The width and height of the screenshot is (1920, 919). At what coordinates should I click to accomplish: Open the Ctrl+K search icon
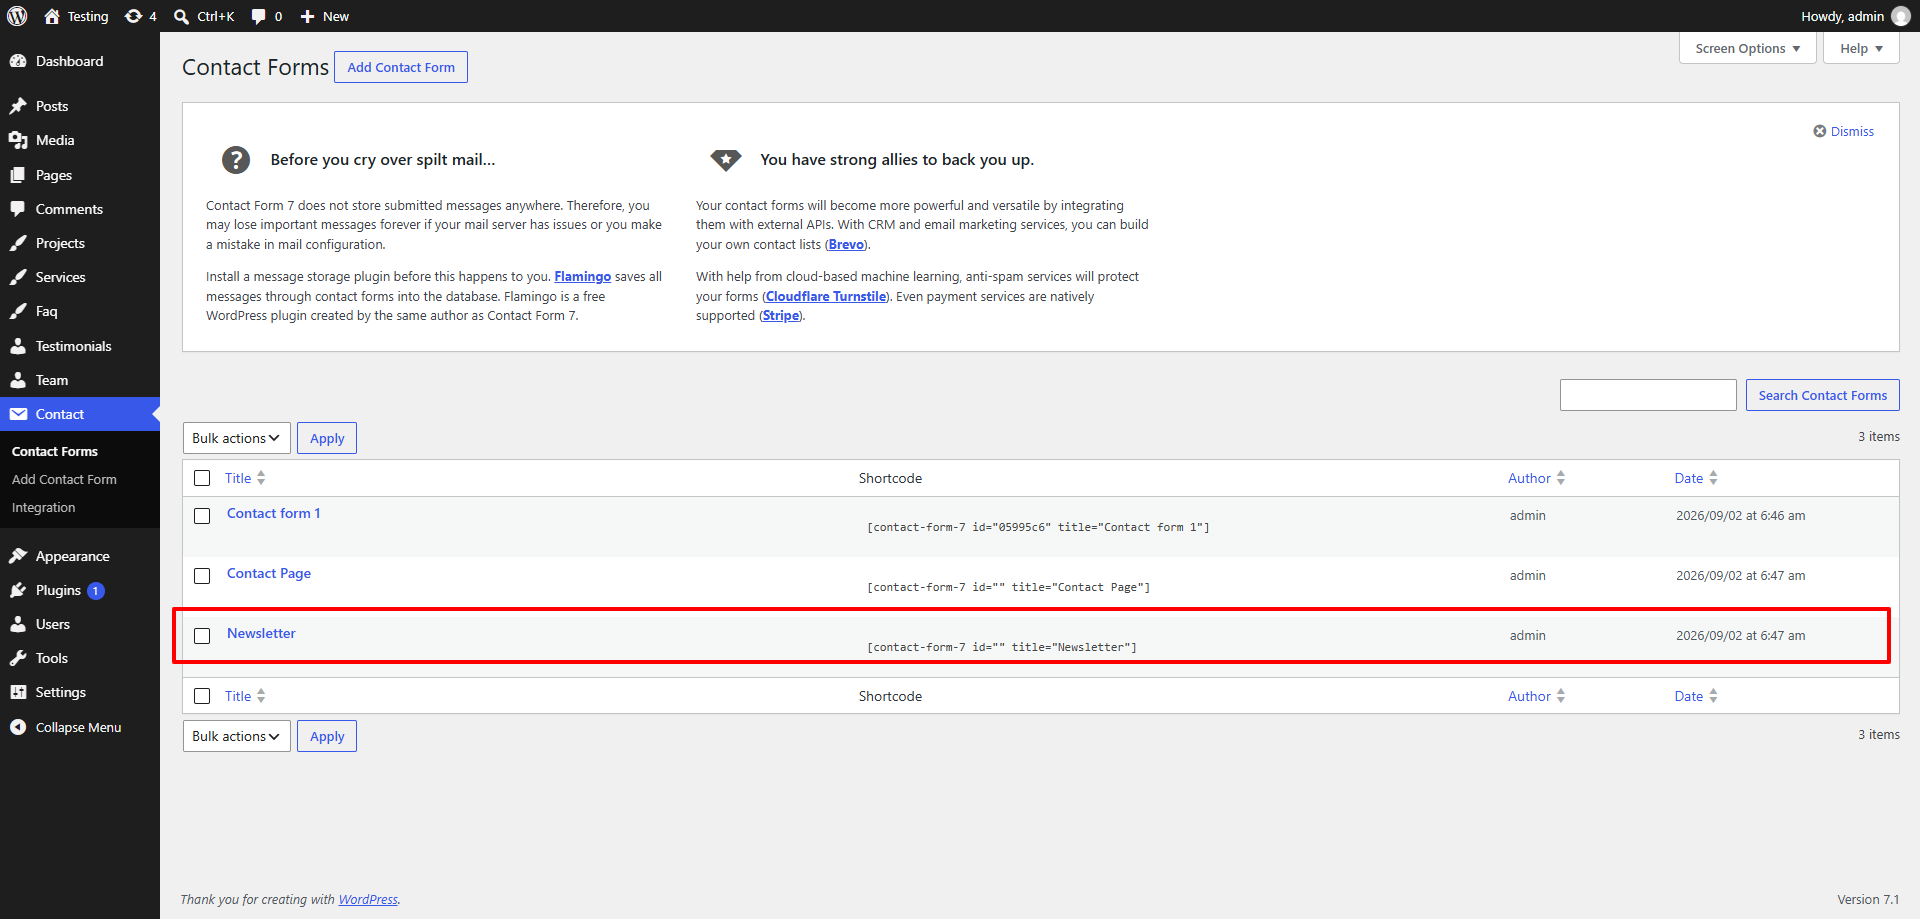click(181, 16)
